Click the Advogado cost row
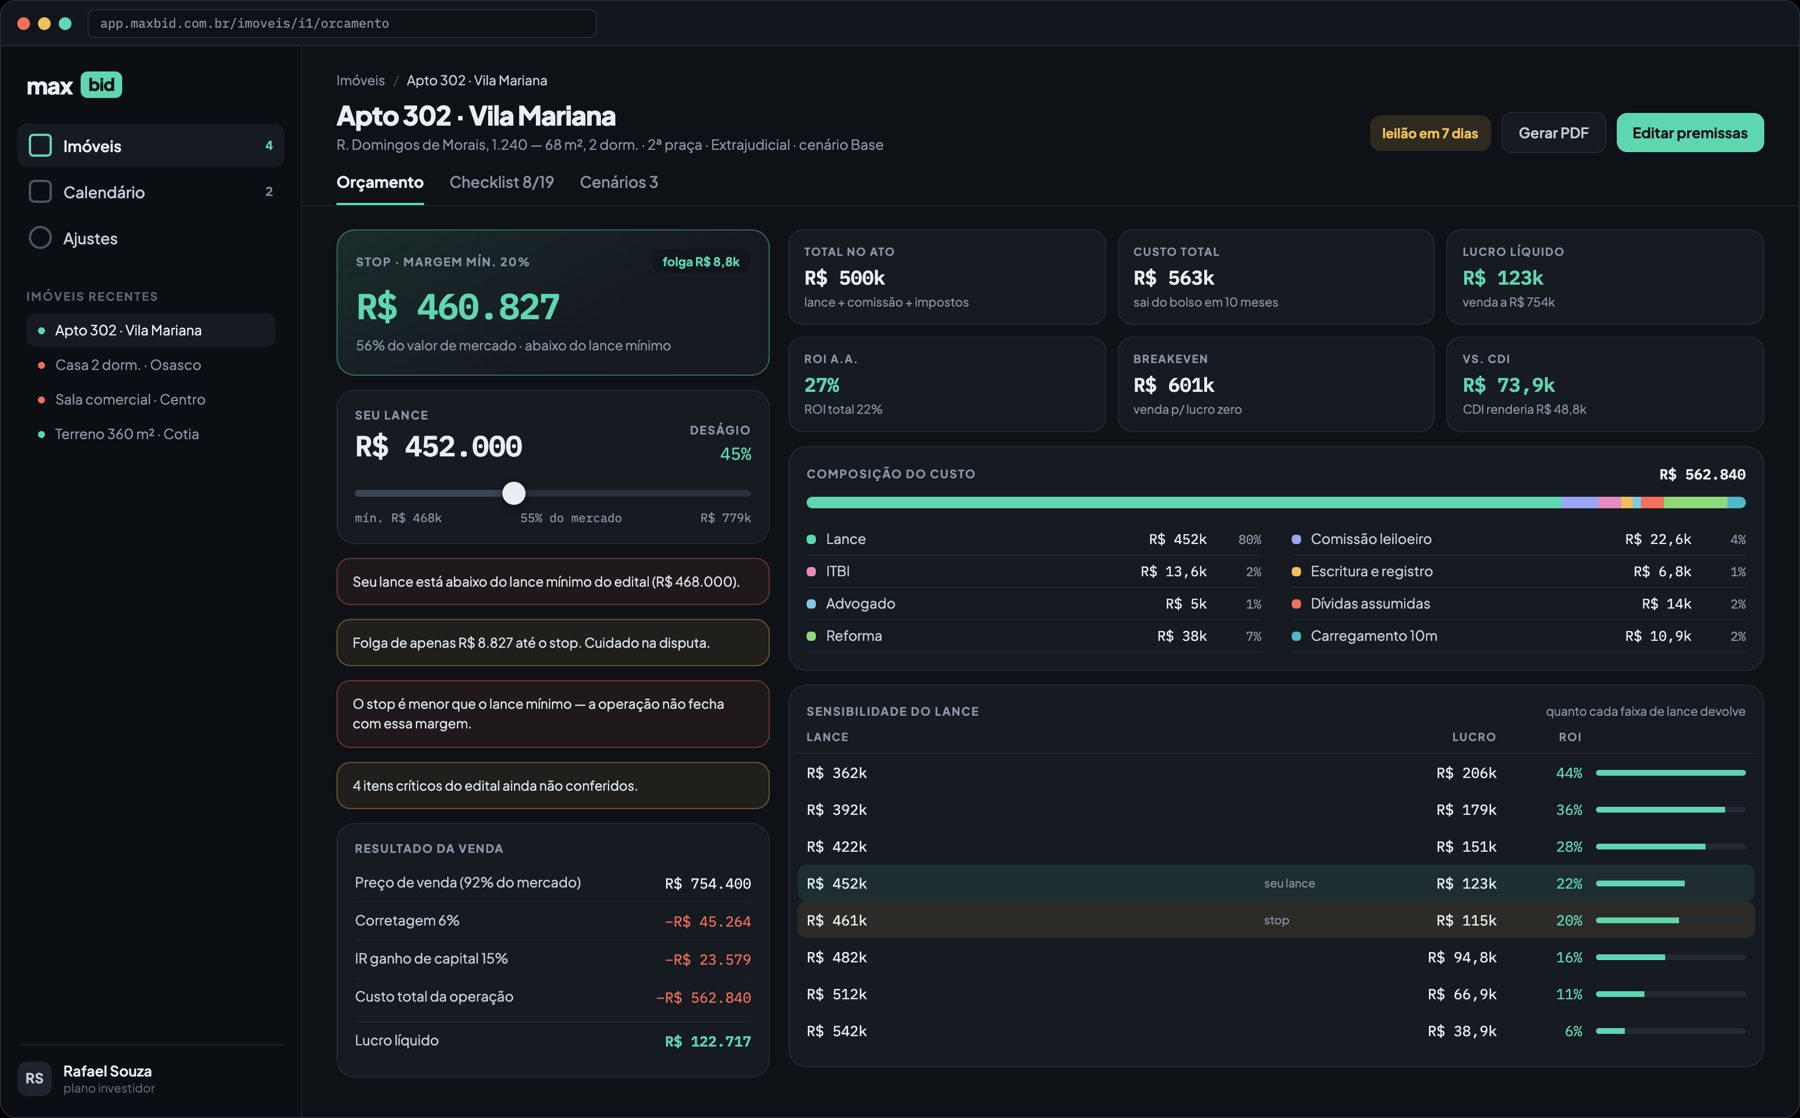1800x1118 pixels. 1034,604
